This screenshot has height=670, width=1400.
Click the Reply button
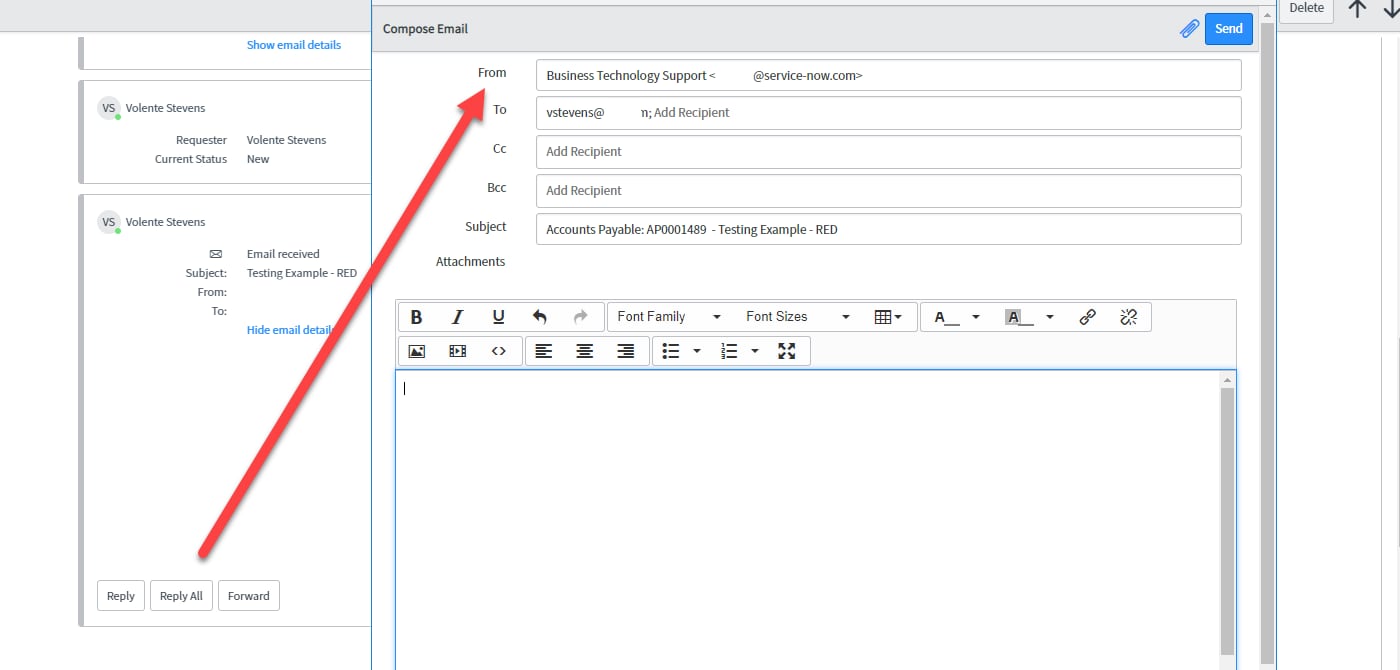pyautogui.click(x=121, y=596)
